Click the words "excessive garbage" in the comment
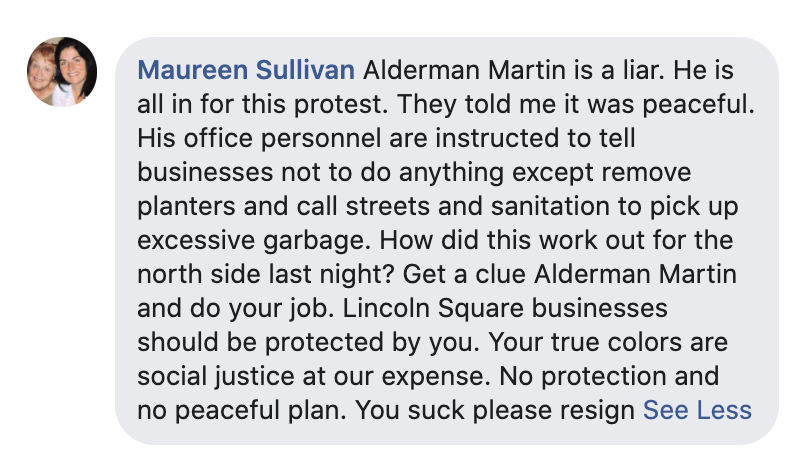 pyautogui.click(x=254, y=240)
